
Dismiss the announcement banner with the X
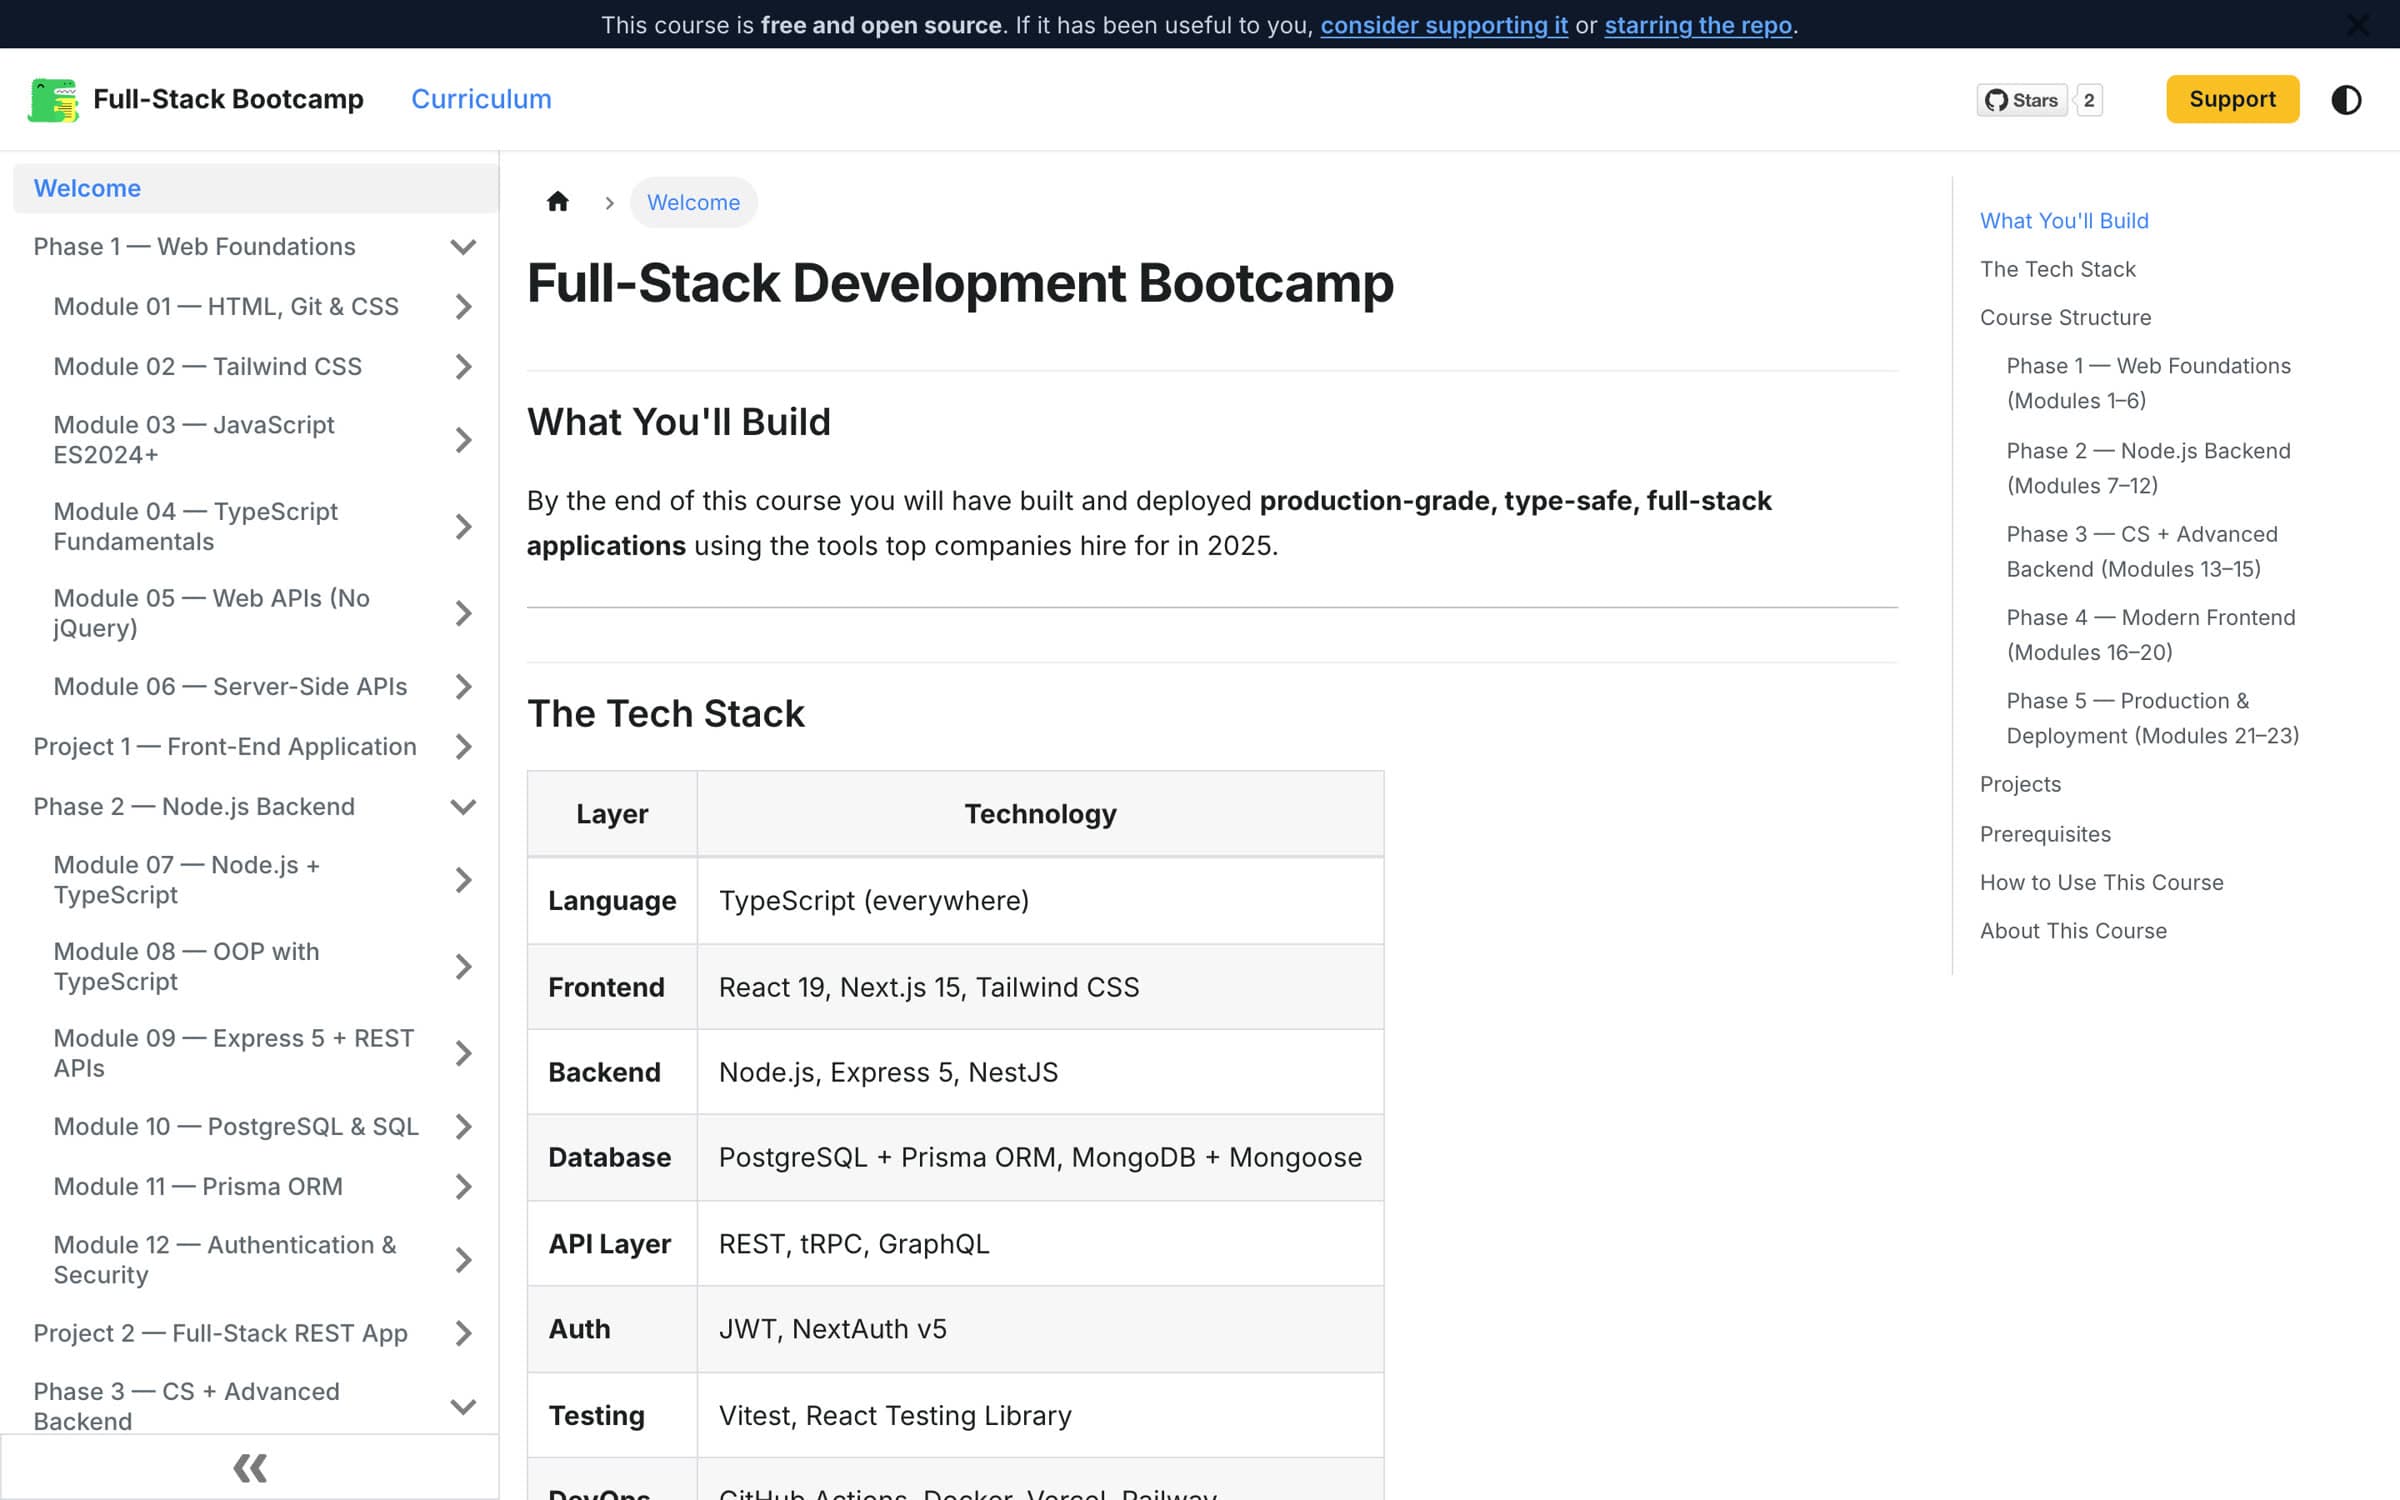(2358, 25)
